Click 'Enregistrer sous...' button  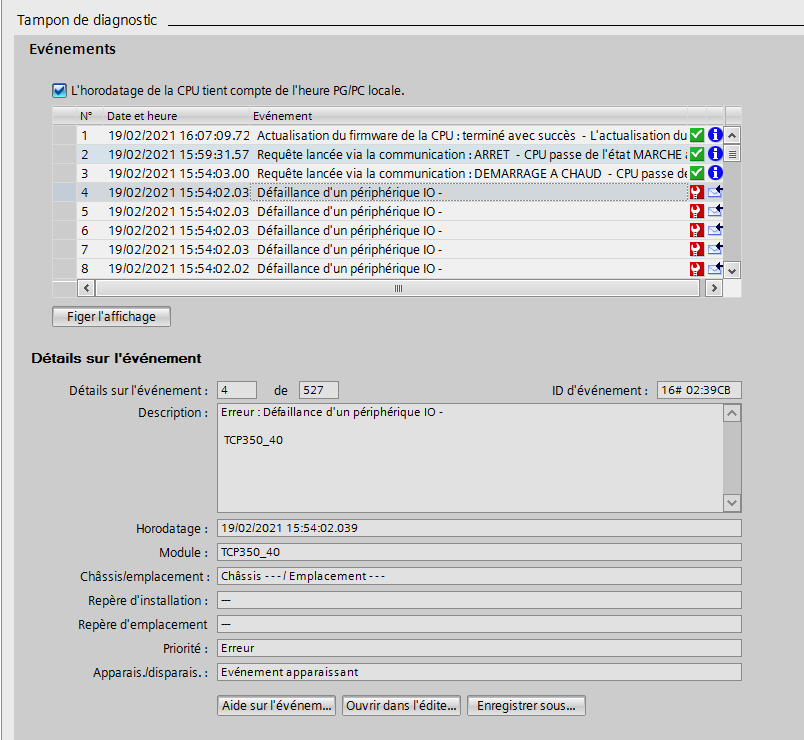[x=526, y=706]
